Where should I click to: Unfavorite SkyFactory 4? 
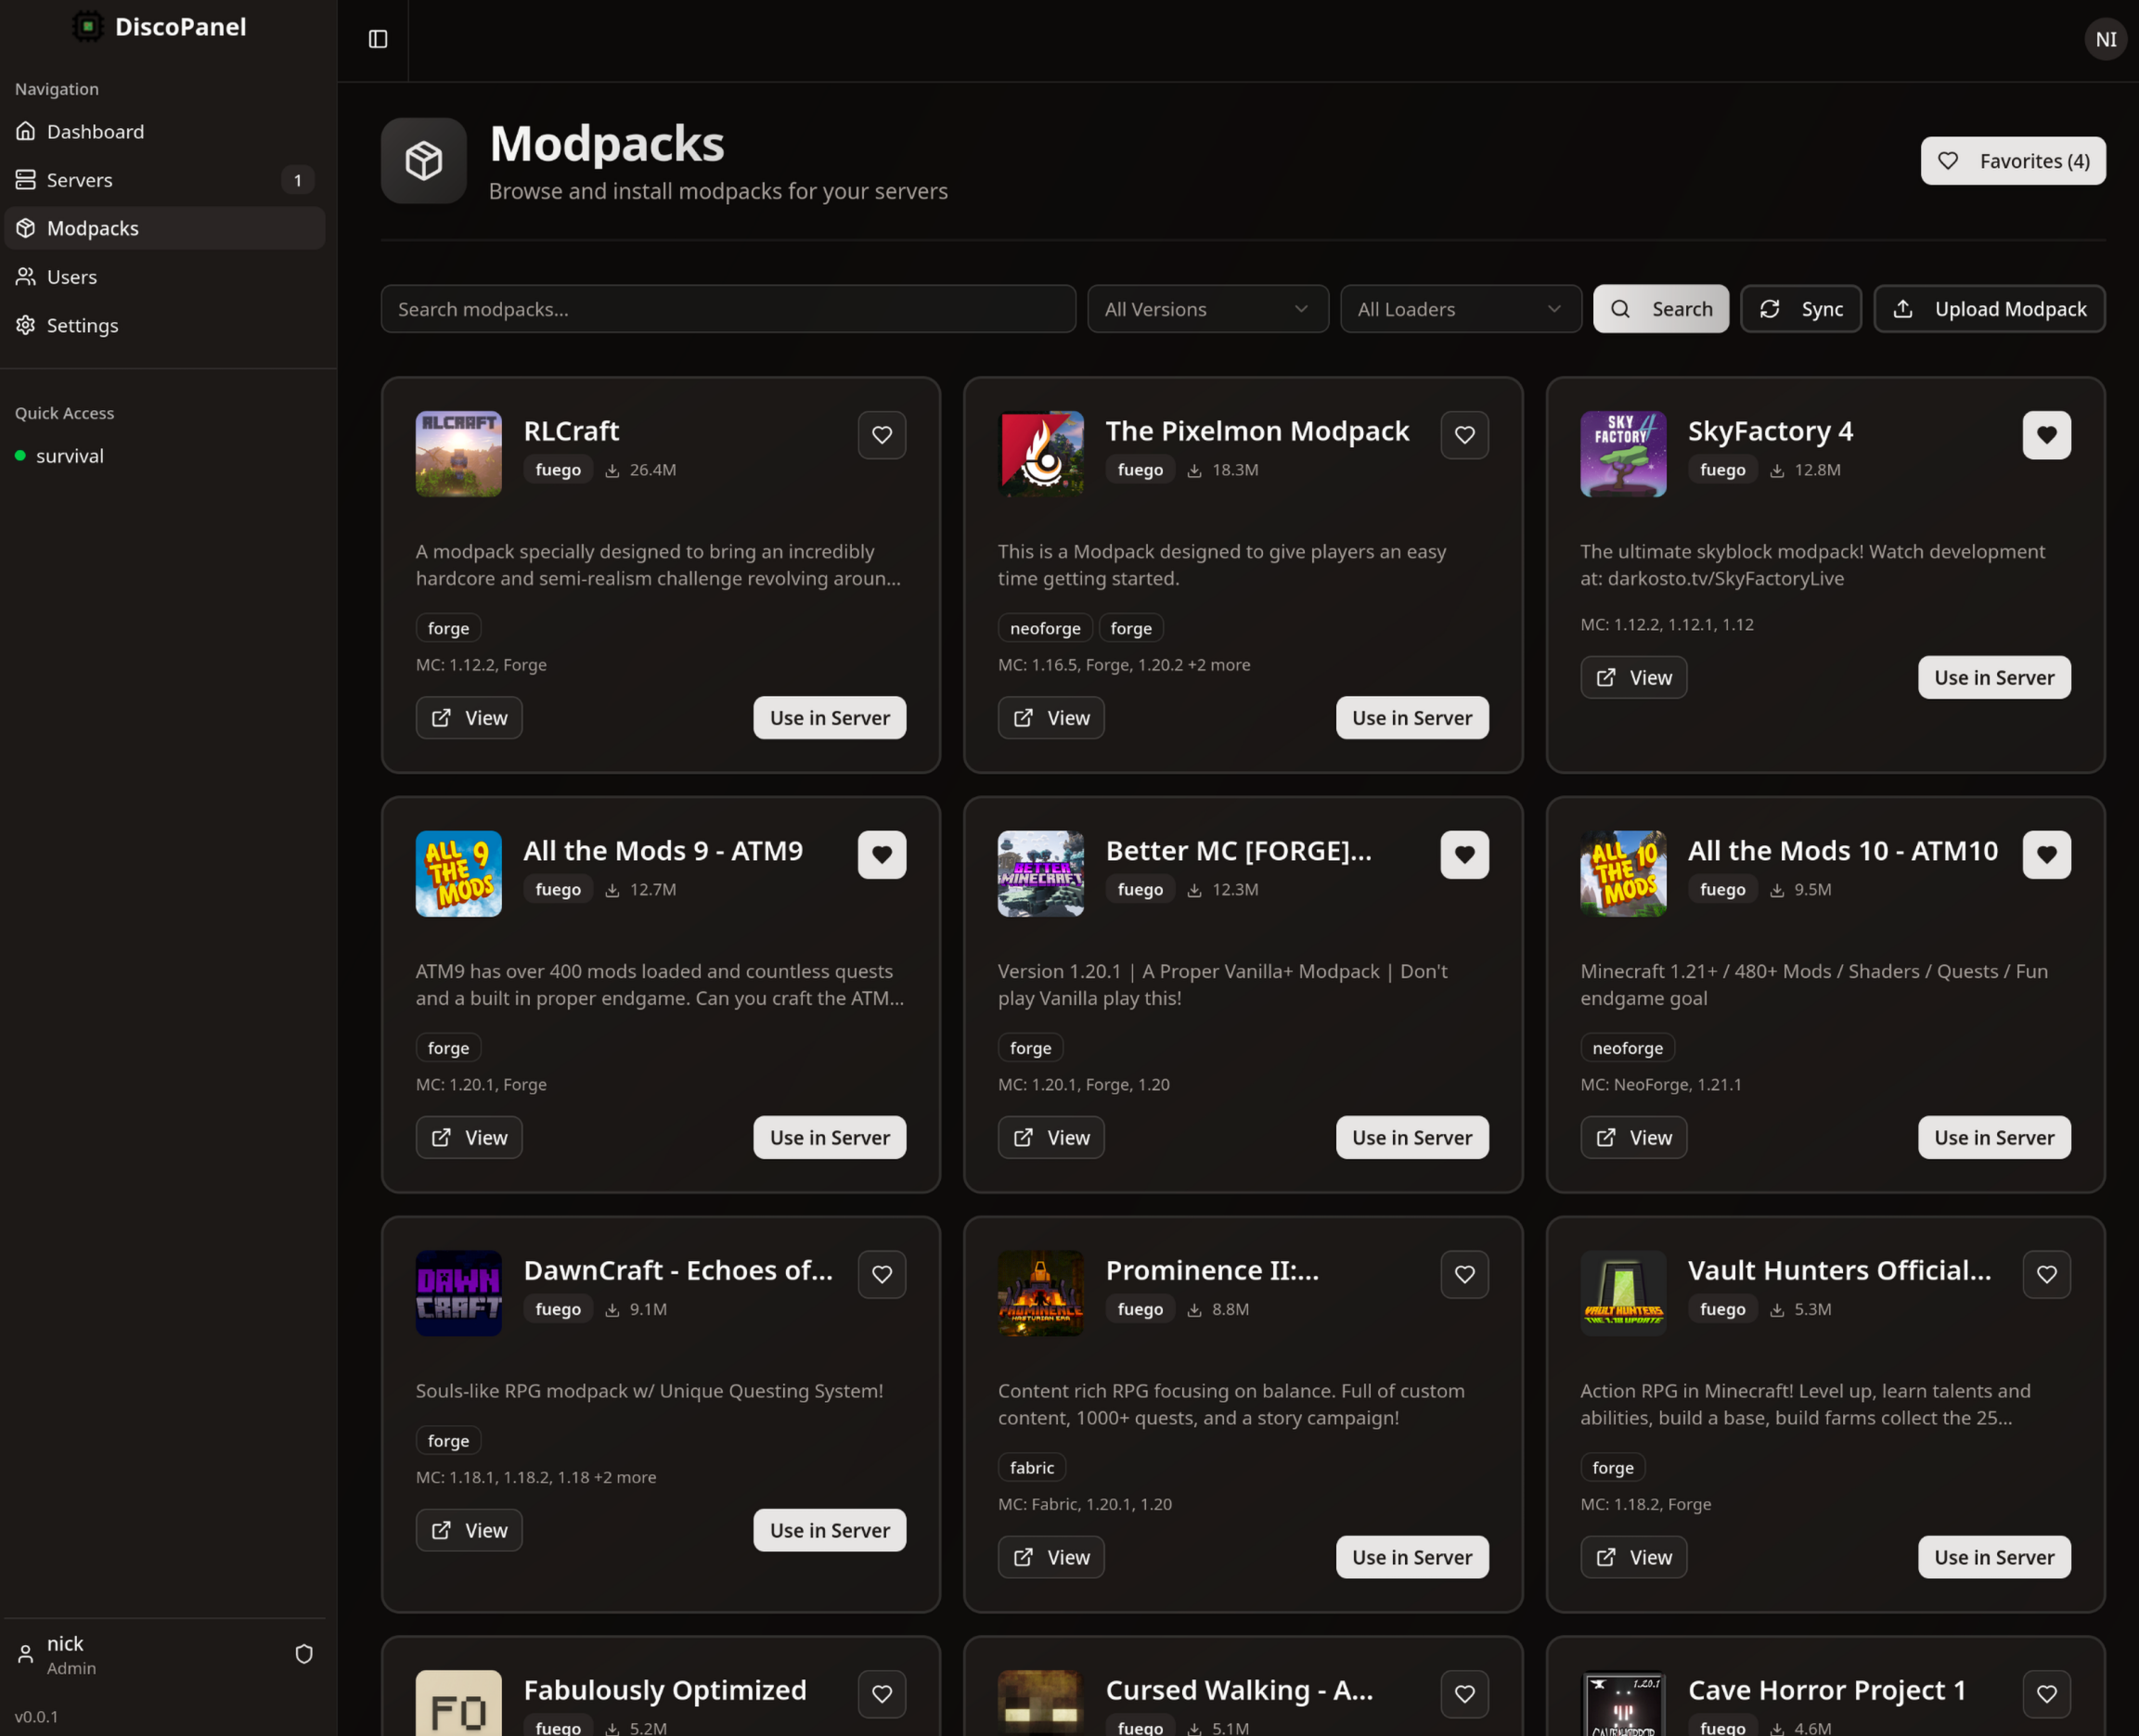tap(2046, 435)
